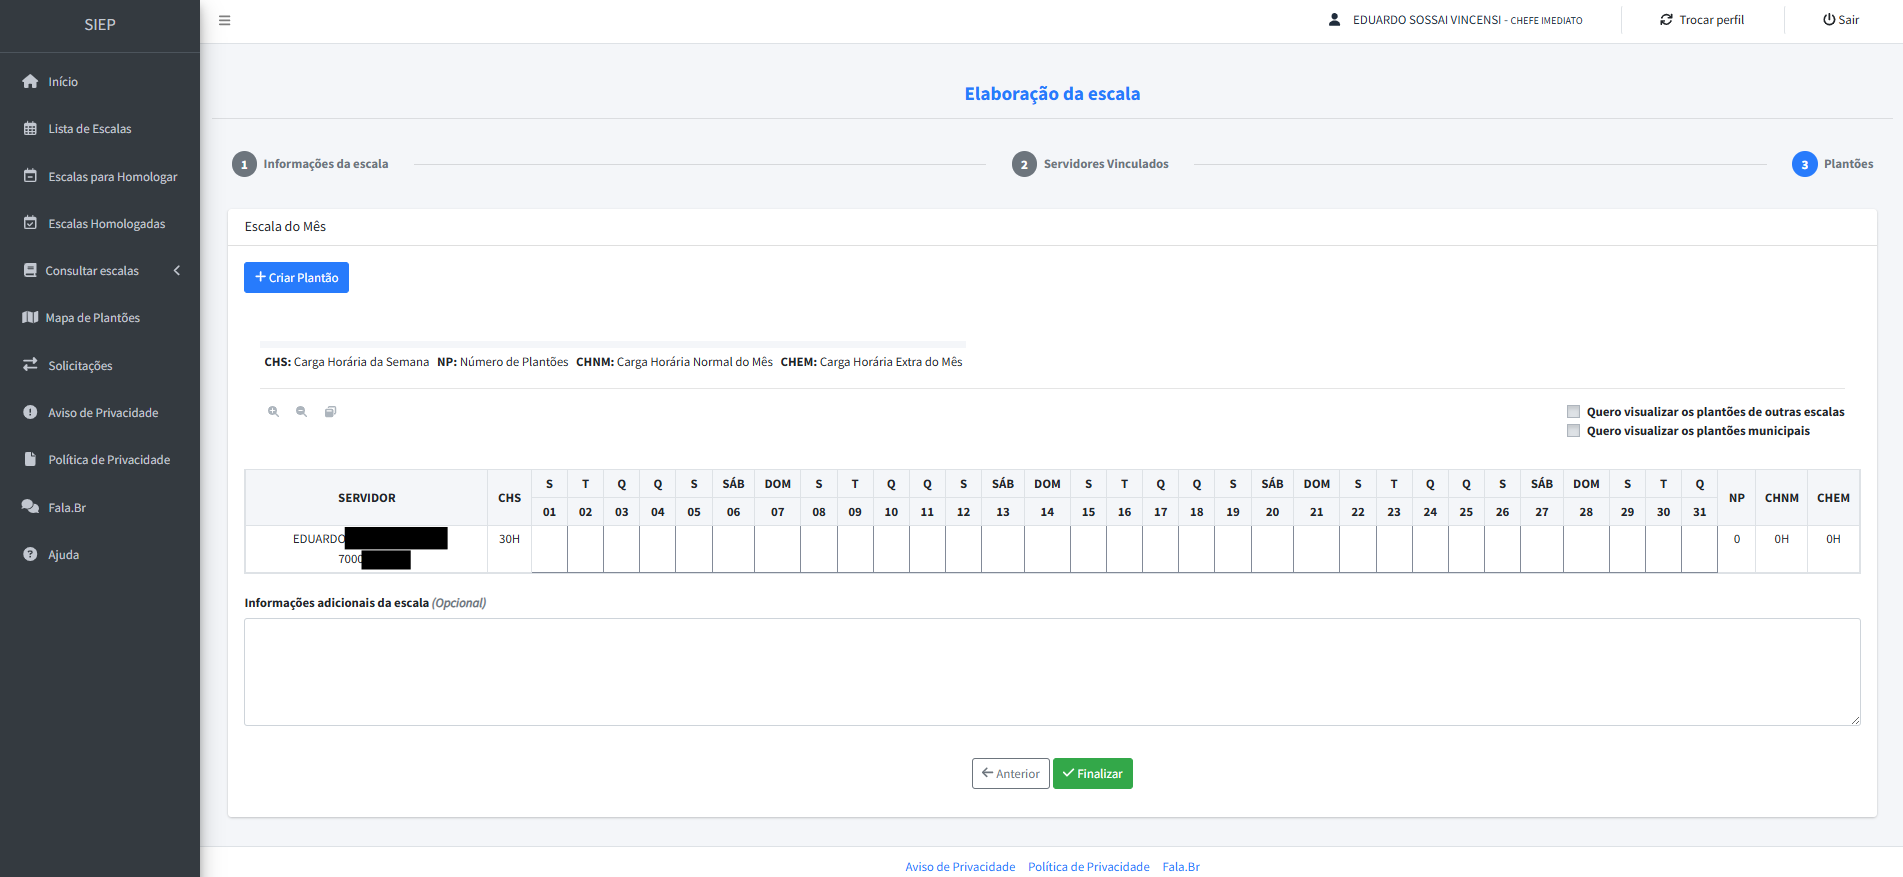Go to step 2 Servidores Vinculados
This screenshot has width=1903, height=877.
[1024, 165]
